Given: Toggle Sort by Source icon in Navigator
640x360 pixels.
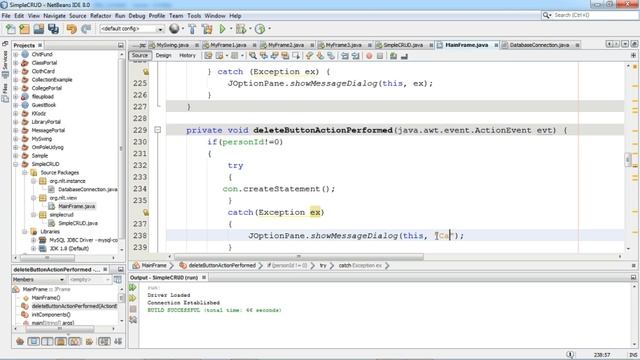Looking at the screenshot, I should pos(118,341).
